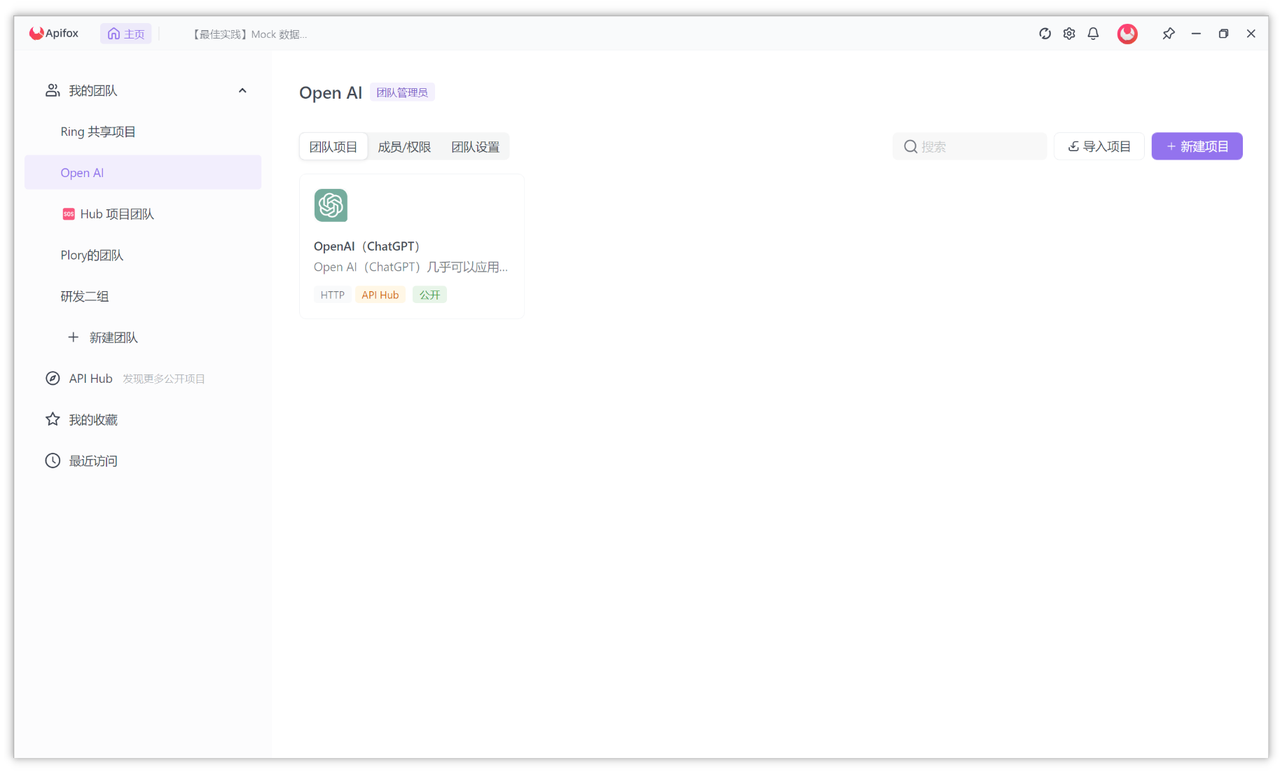This screenshot has width=1280, height=772.
Task: Click the 导入项目 button
Action: [x=1099, y=146]
